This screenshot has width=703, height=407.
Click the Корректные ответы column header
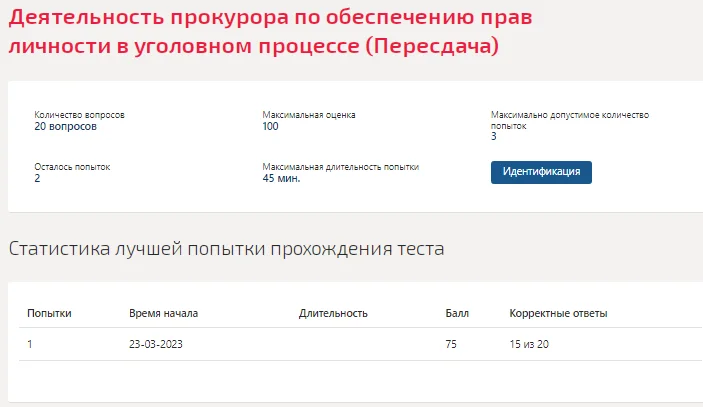[x=558, y=313]
